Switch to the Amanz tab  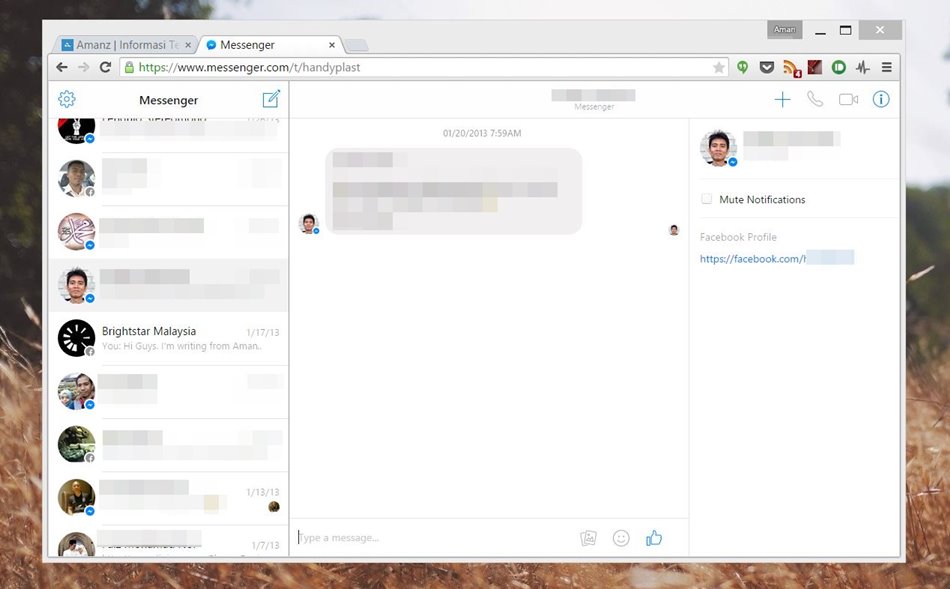coord(126,45)
